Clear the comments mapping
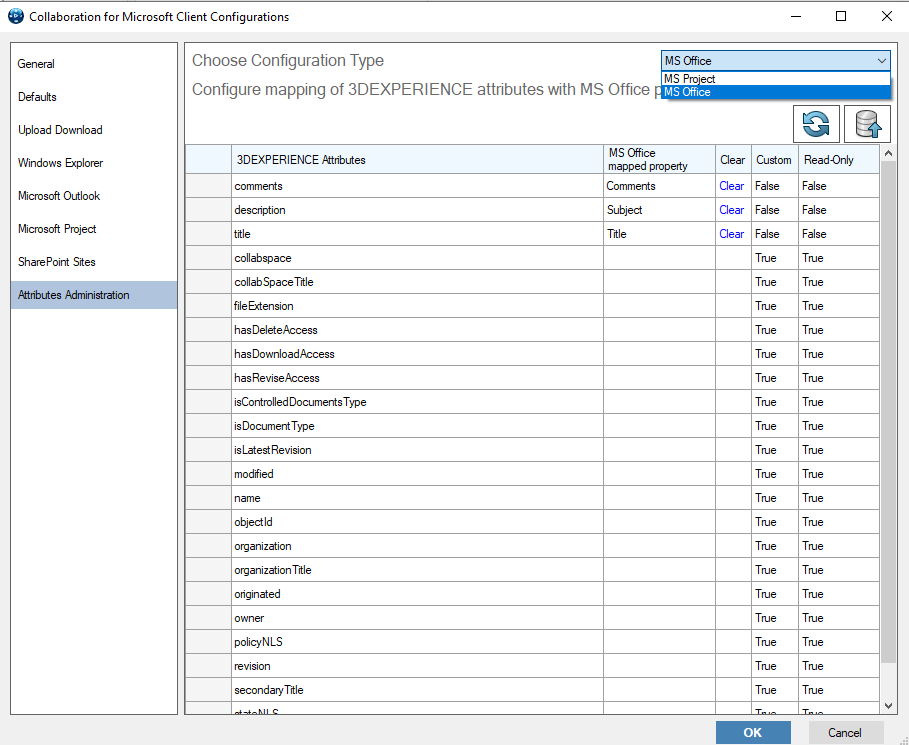909x745 pixels. (732, 186)
